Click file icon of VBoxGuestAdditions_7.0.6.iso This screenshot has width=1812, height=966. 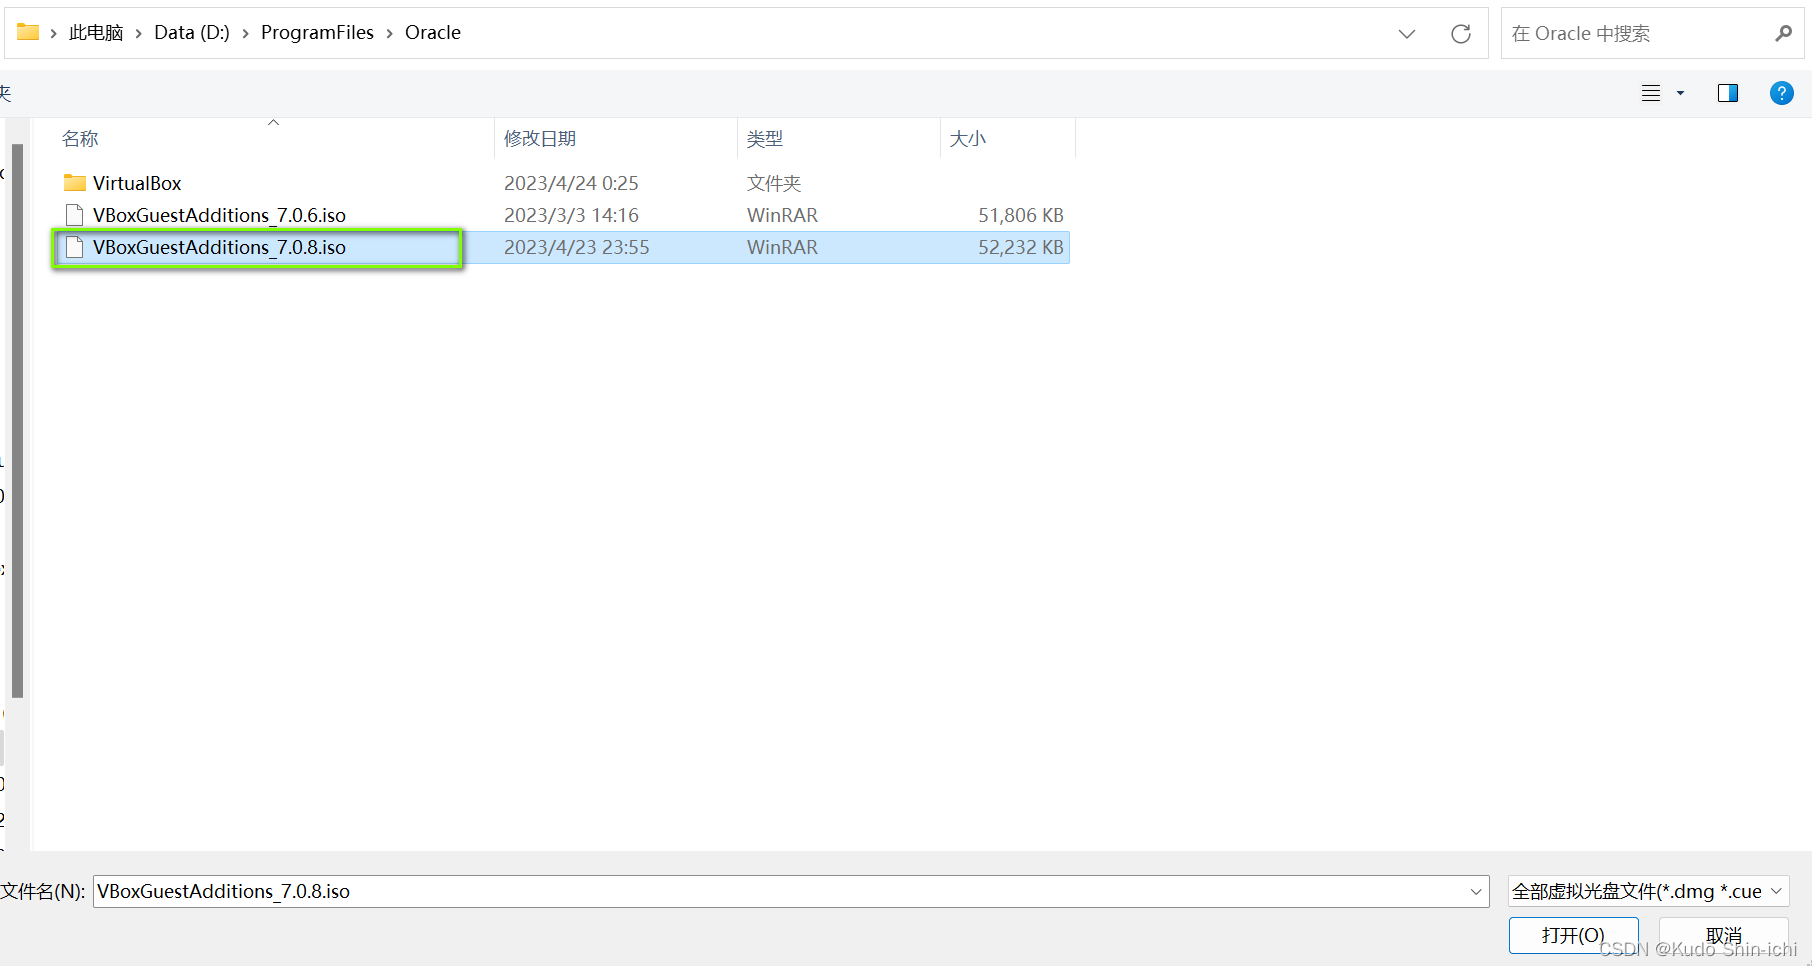pyautogui.click(x=74, y=215)
